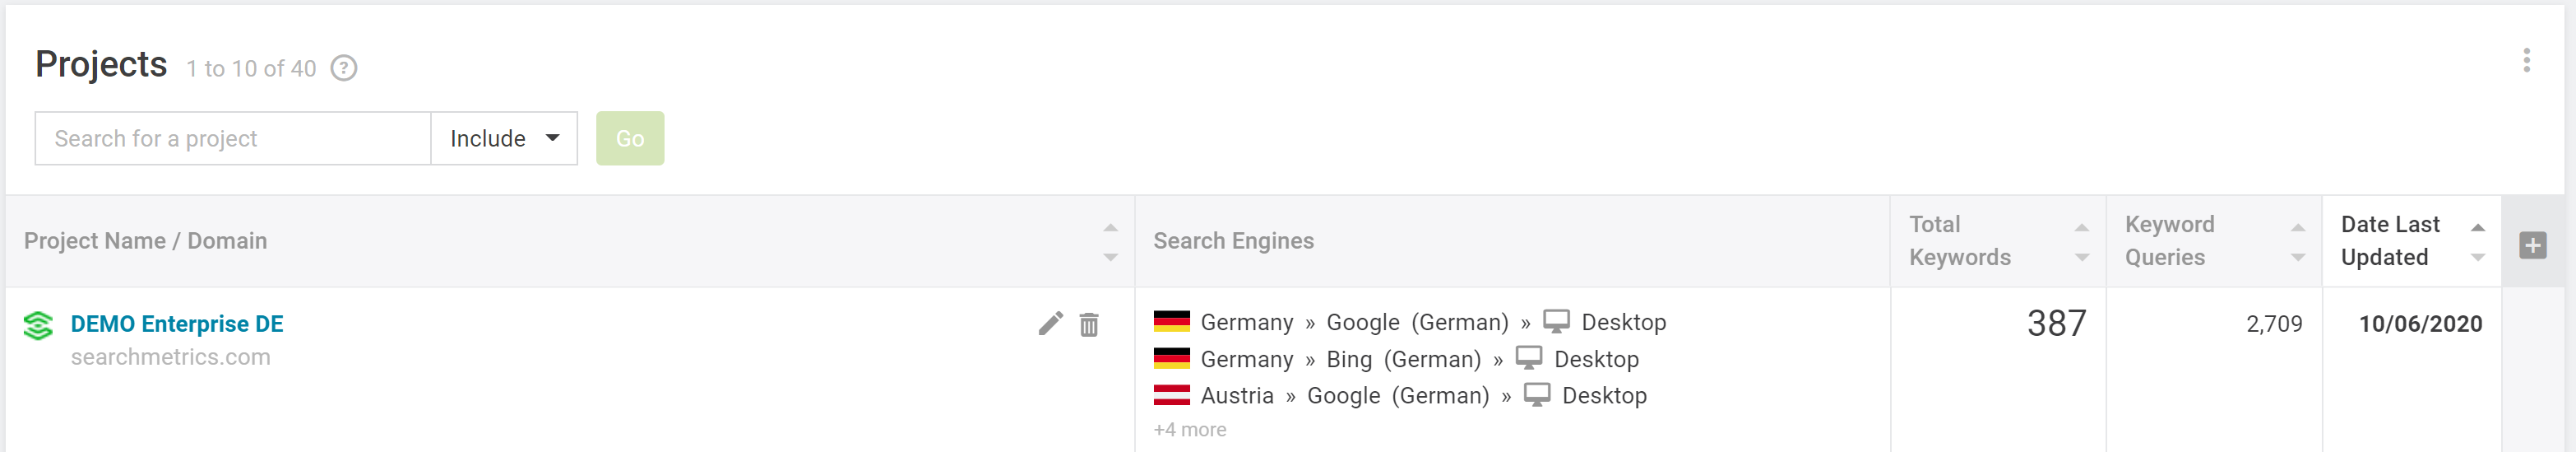Open the DEMO Enterprise DE project link
Screen dimensions: 2576x452
(x=177, y=324)
